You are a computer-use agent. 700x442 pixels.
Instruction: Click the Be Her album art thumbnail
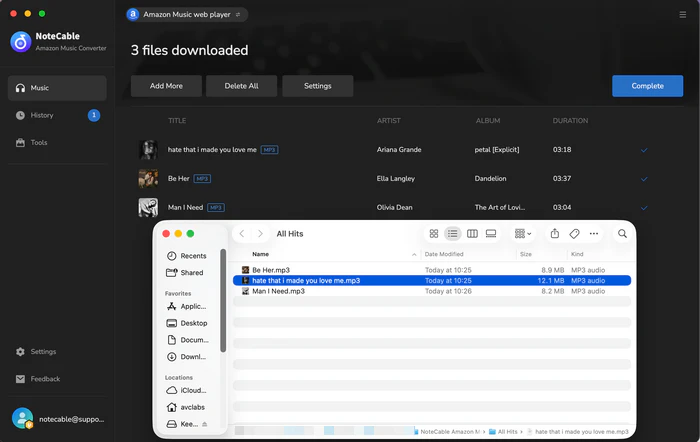(148, 179)
